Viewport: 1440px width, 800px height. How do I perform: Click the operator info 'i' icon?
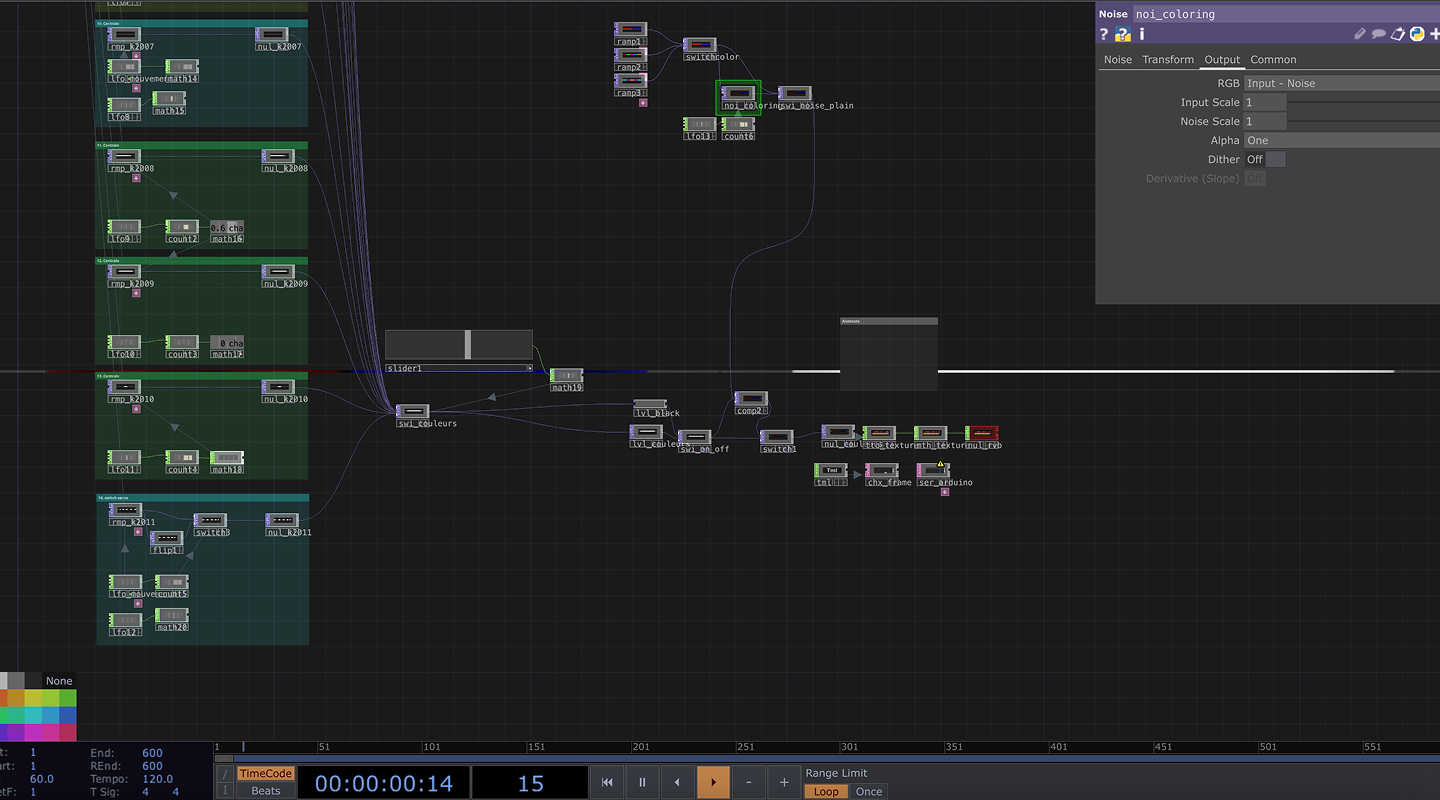[x=1141, y=34]
